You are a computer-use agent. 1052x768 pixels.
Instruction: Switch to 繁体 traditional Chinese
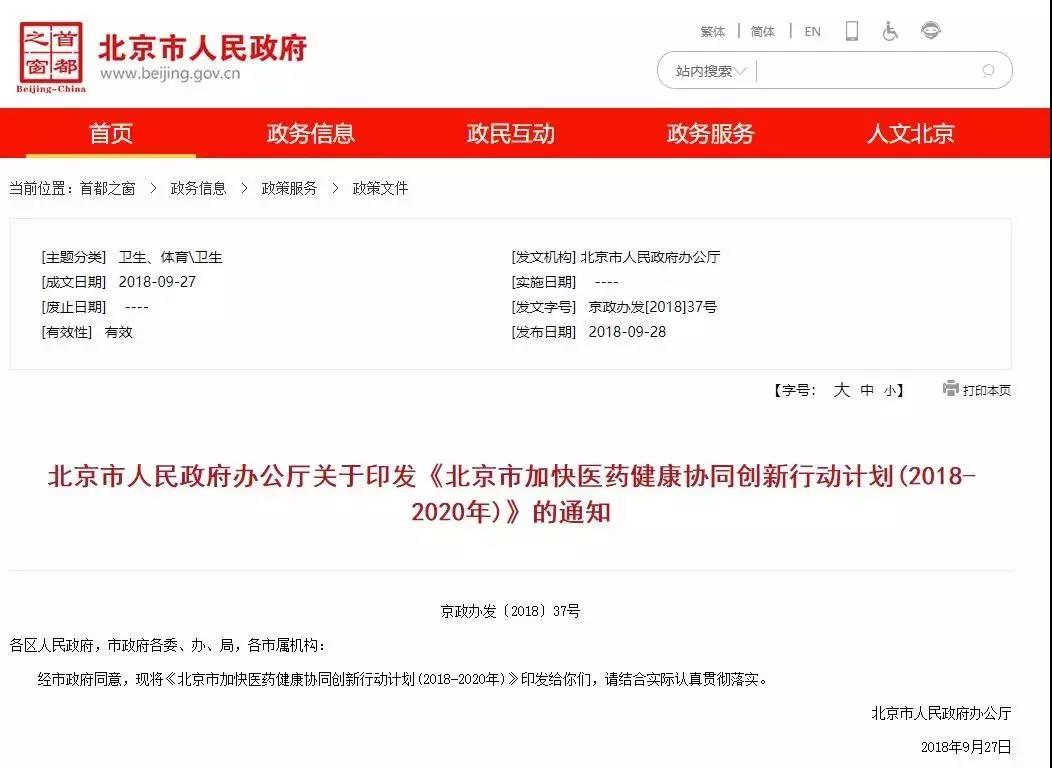[713, 32]
